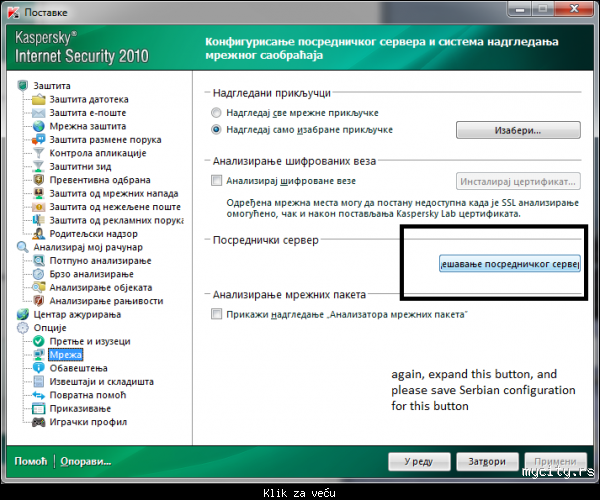The width and height of the screenshot is (600, 500).
Task: Click the Заштита размене порука chat icon
Action: pyautogui.click(x=39, y=140)
